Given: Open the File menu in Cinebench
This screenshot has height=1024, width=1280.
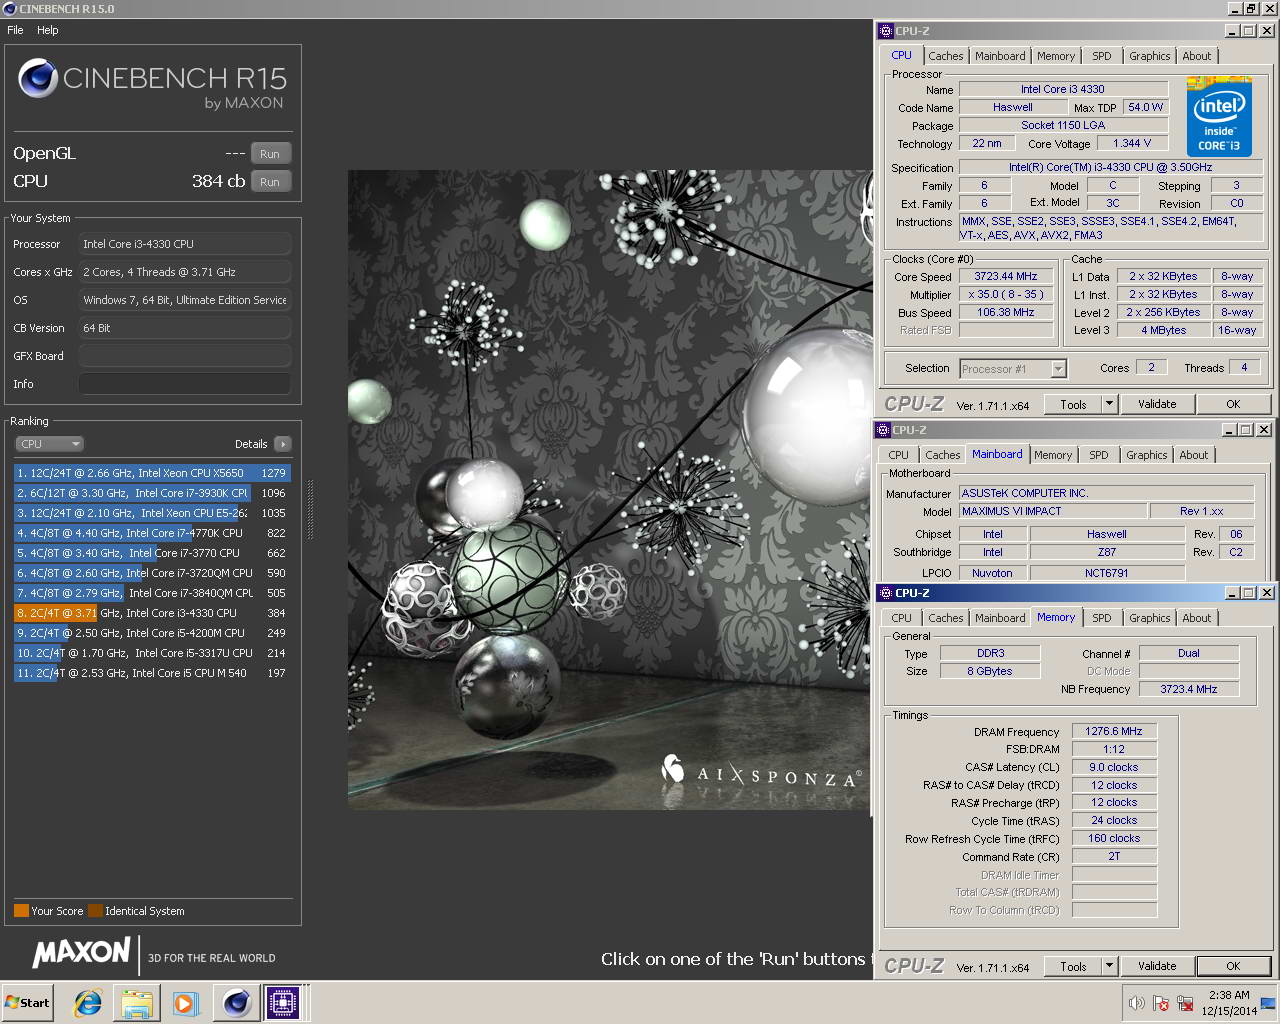Looking at the screenshot, I should 15,30.
